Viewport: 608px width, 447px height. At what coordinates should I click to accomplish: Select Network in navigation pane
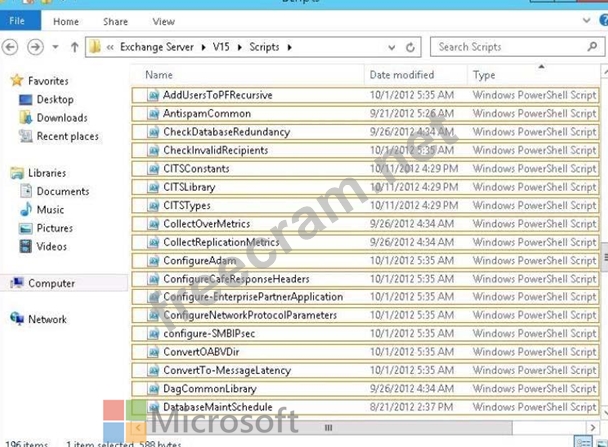click(47, 319)
